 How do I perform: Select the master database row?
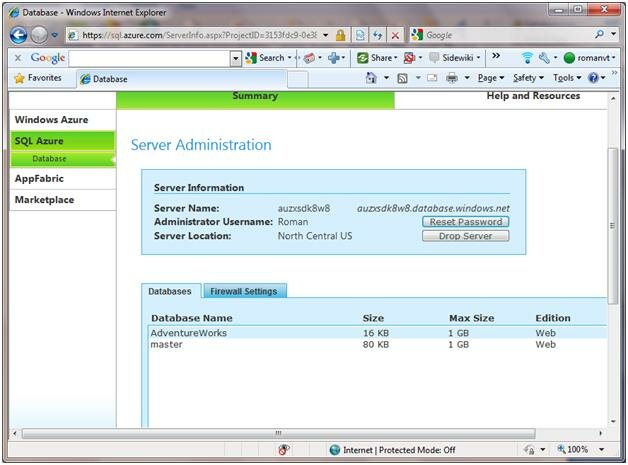click(378, 344)
